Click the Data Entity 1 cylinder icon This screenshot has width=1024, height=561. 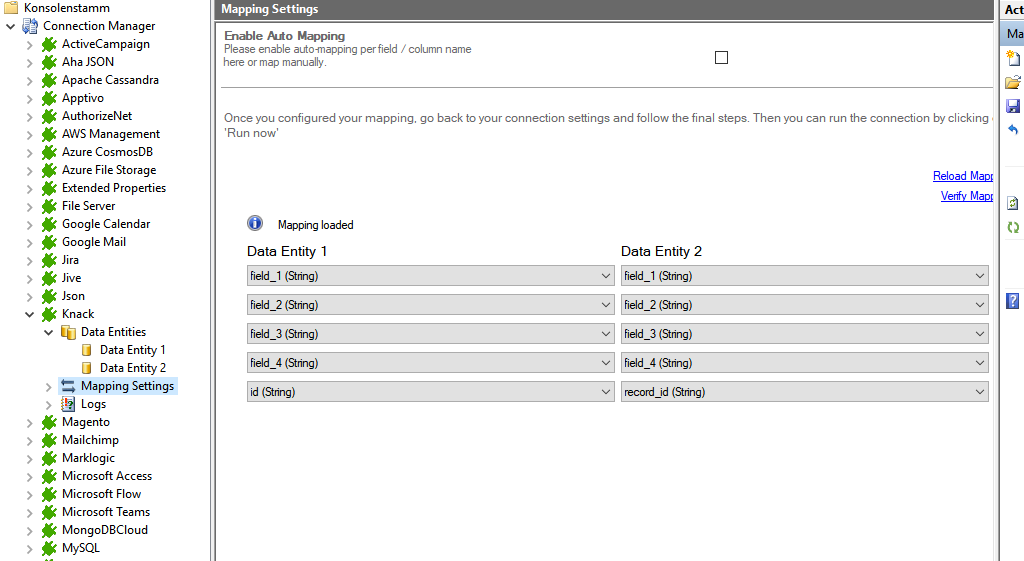point(87,350)
